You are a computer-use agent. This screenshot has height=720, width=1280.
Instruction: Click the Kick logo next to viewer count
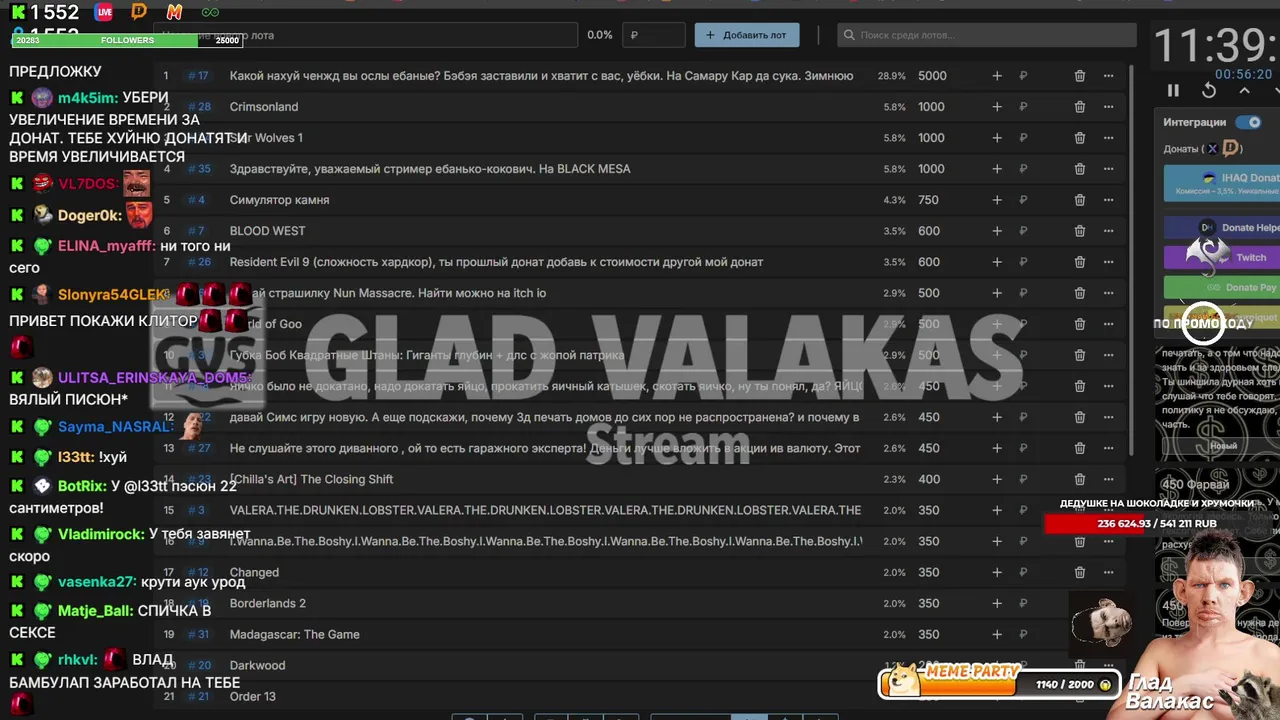pyautogui.click(x=18, y=12)
